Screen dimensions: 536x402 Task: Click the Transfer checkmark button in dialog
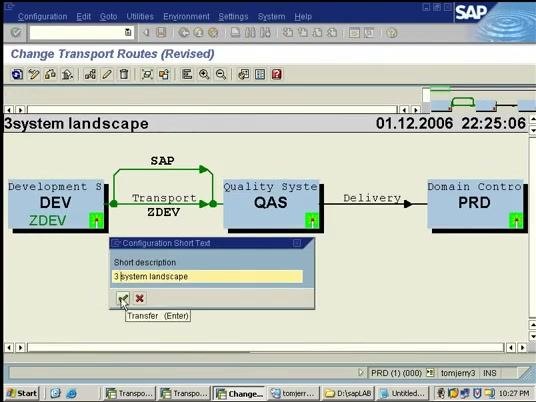[123, 298]
